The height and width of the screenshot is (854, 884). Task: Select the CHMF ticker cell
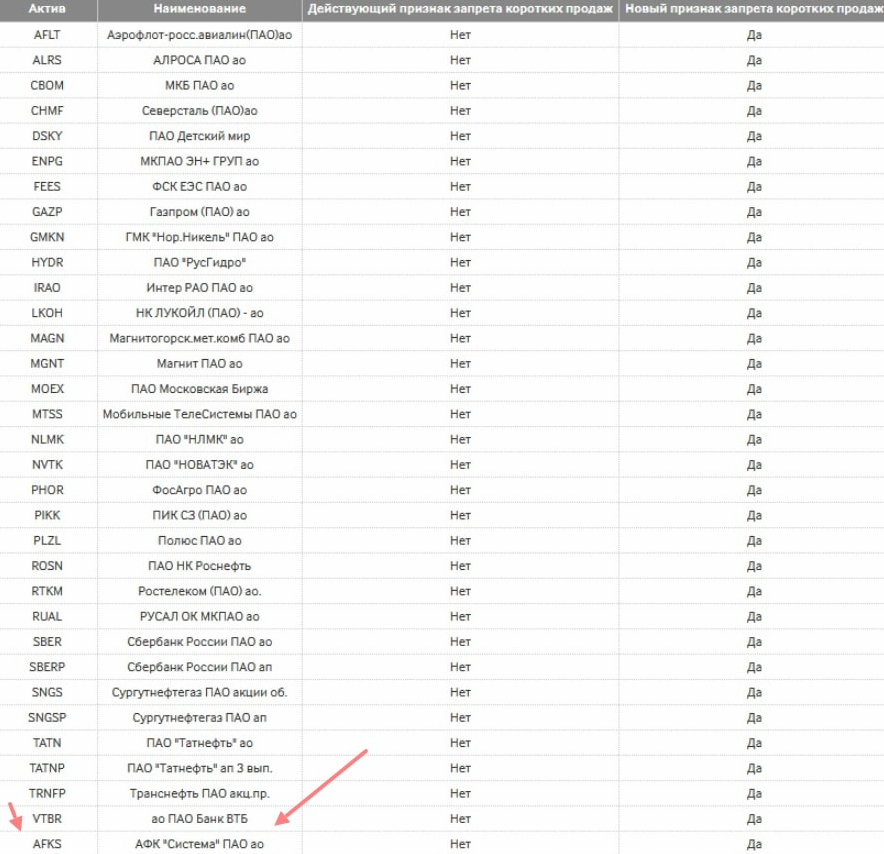coord(47,111)
